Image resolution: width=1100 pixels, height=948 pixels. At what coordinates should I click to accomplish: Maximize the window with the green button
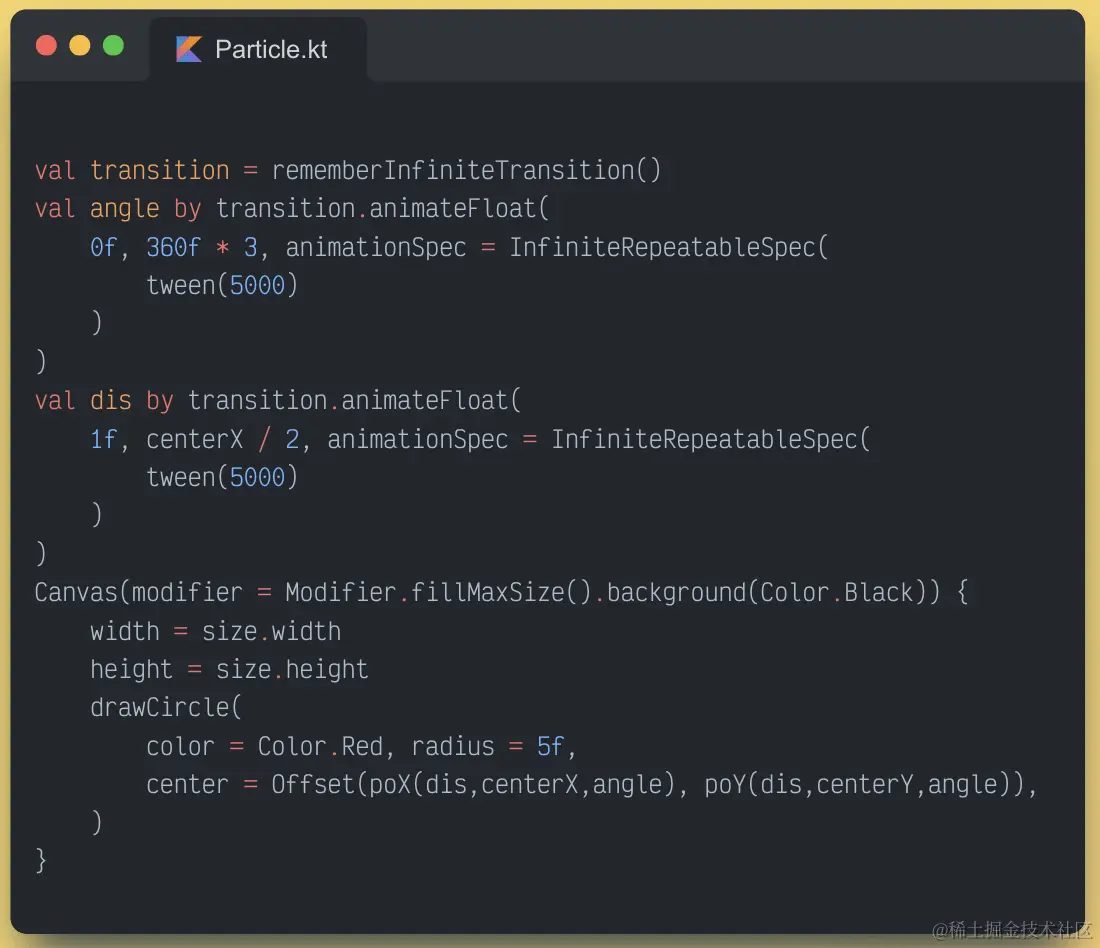[114, 46]
